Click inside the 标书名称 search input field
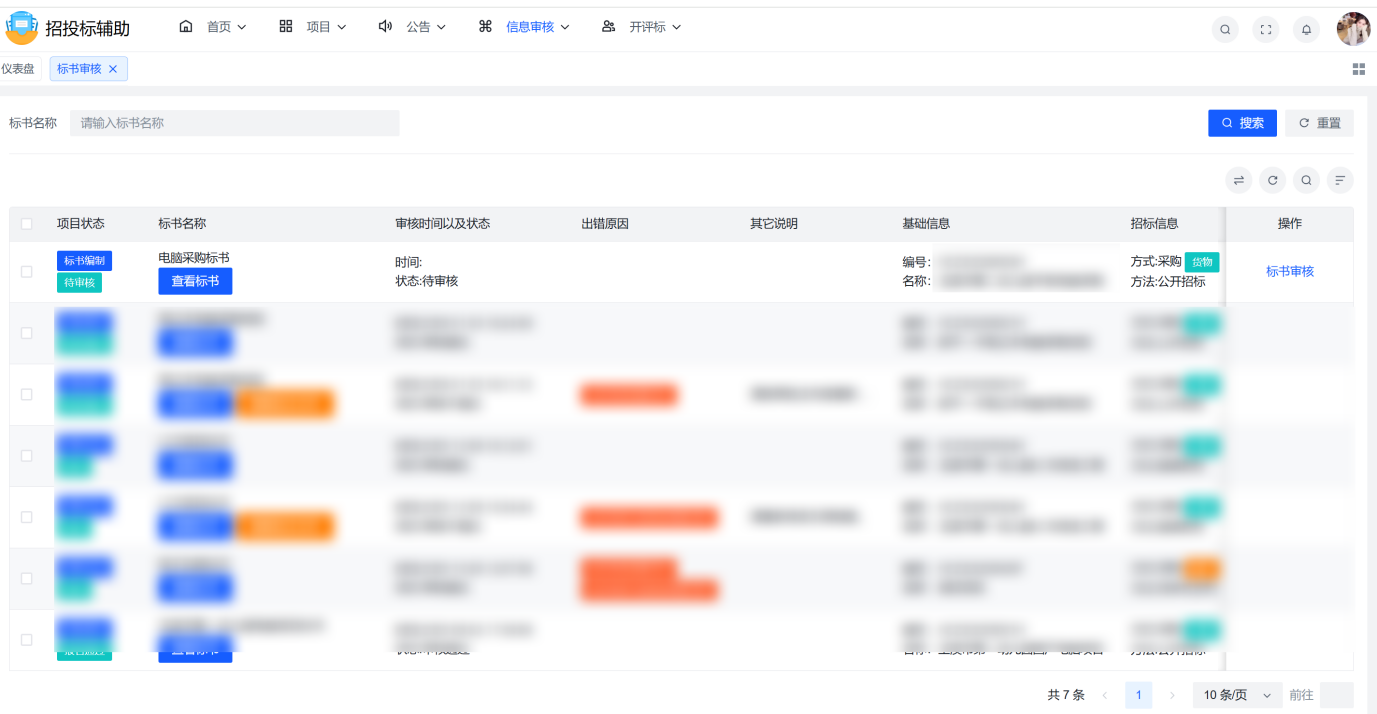The width and height of the screenshot is (1377, 714). [235, 122]
